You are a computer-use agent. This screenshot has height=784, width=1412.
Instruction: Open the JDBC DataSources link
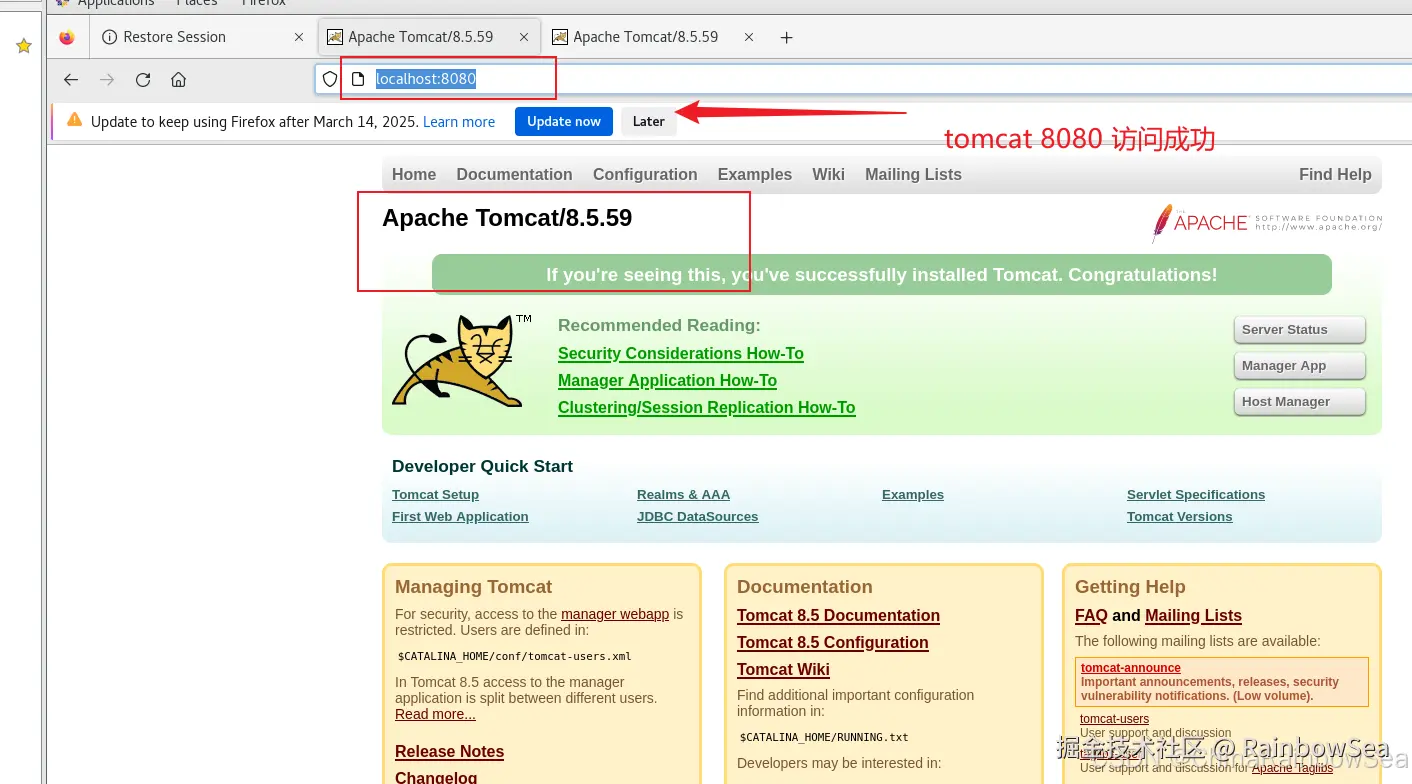point(697,517)
